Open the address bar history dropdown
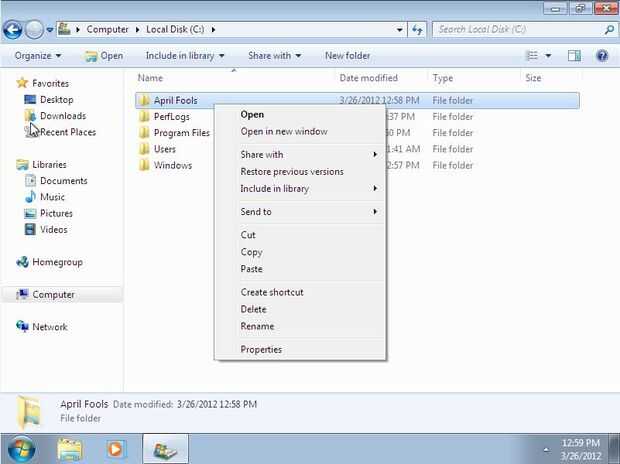The image size is (620, 464). click(399, 30)
